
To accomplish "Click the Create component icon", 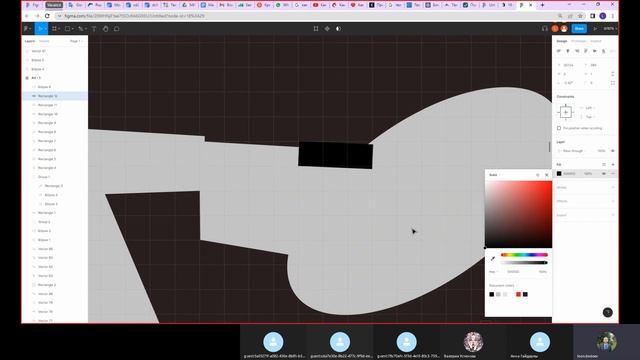I will pos(327,29).
